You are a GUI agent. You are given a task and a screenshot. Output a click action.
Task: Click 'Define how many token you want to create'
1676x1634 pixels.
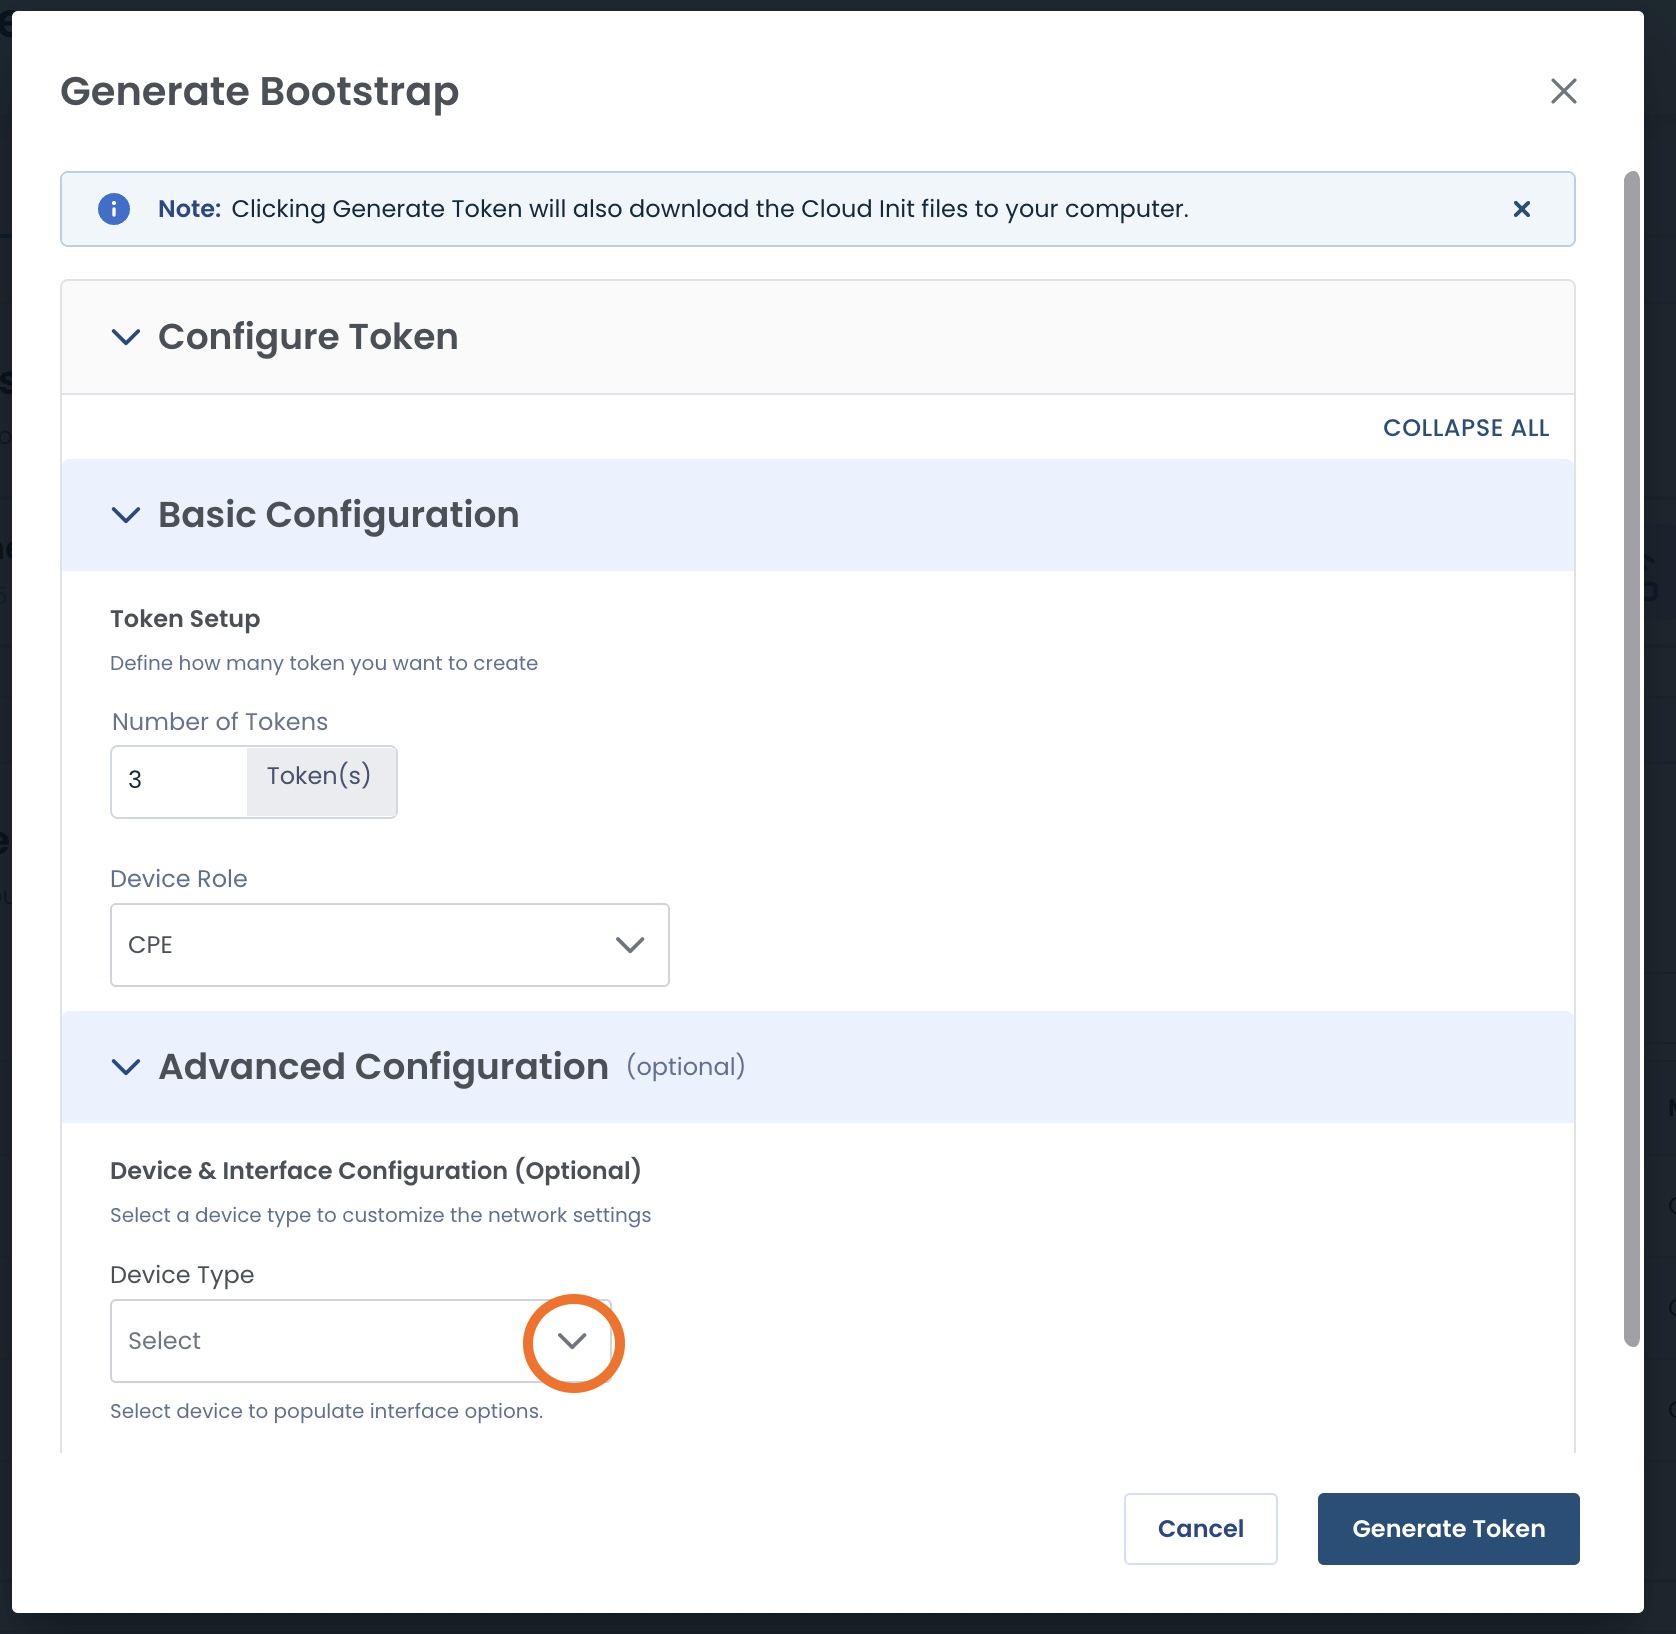click(x=324, y=663)
